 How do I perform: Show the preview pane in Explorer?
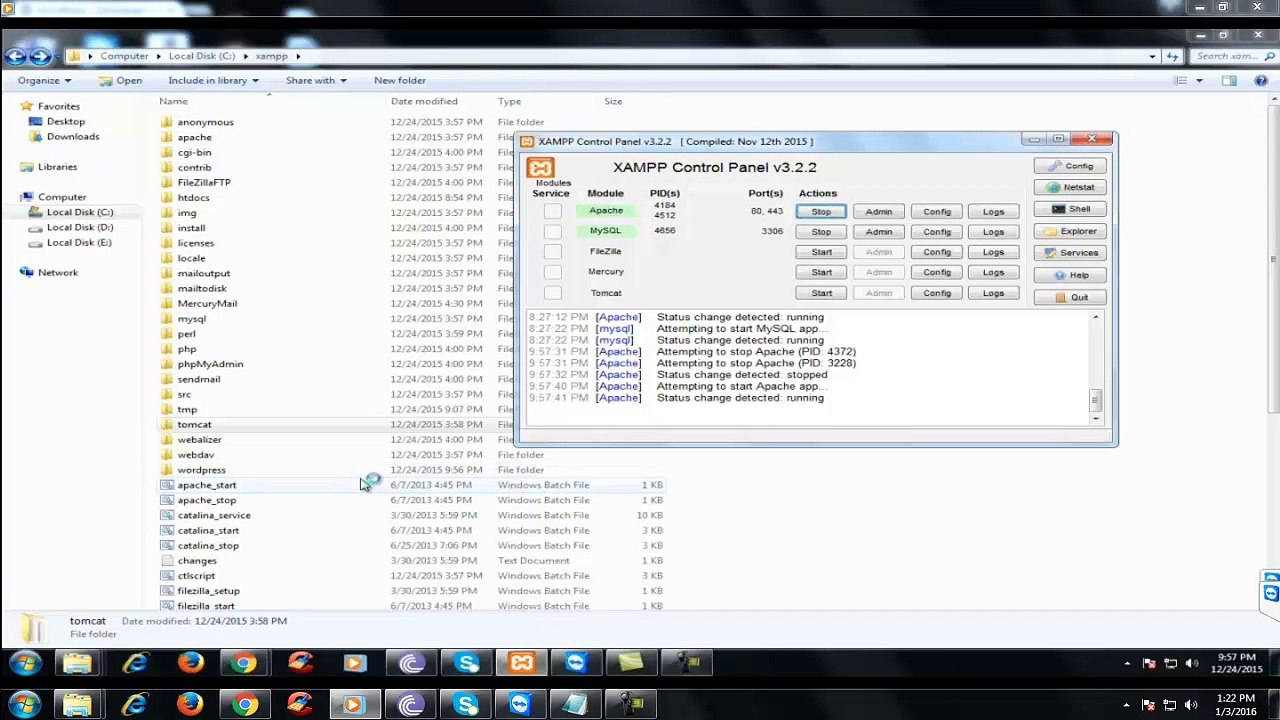(x=1229, y=80)
